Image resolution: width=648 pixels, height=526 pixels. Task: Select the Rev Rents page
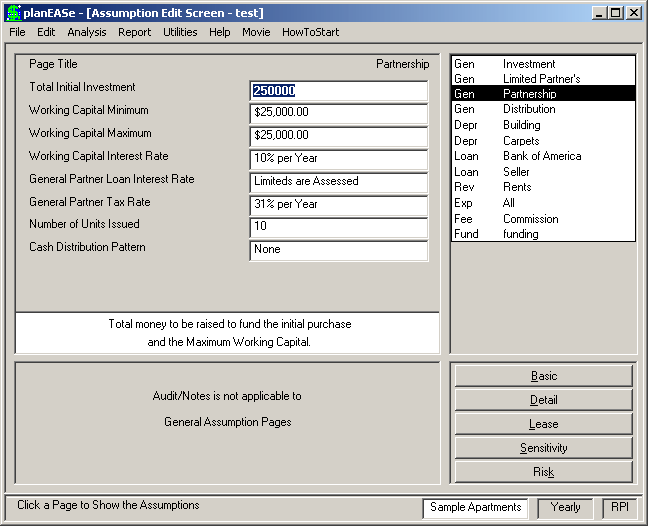(x=543, y=187)
